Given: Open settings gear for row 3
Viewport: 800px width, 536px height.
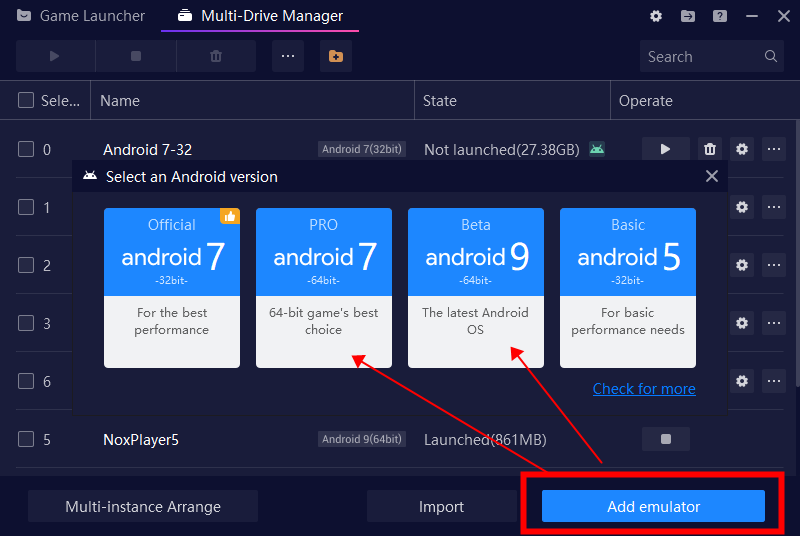Looking at the screenshot, I should point(742,323).
